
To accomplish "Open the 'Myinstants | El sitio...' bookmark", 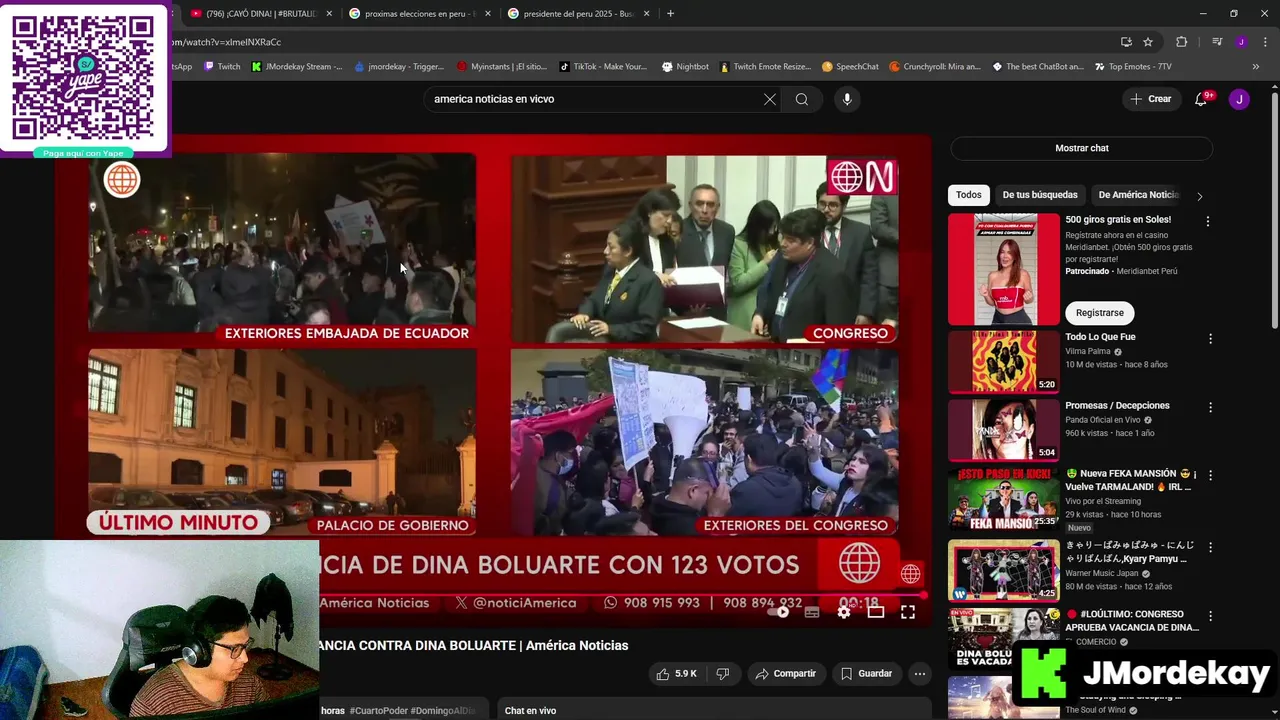I will 502,67.
